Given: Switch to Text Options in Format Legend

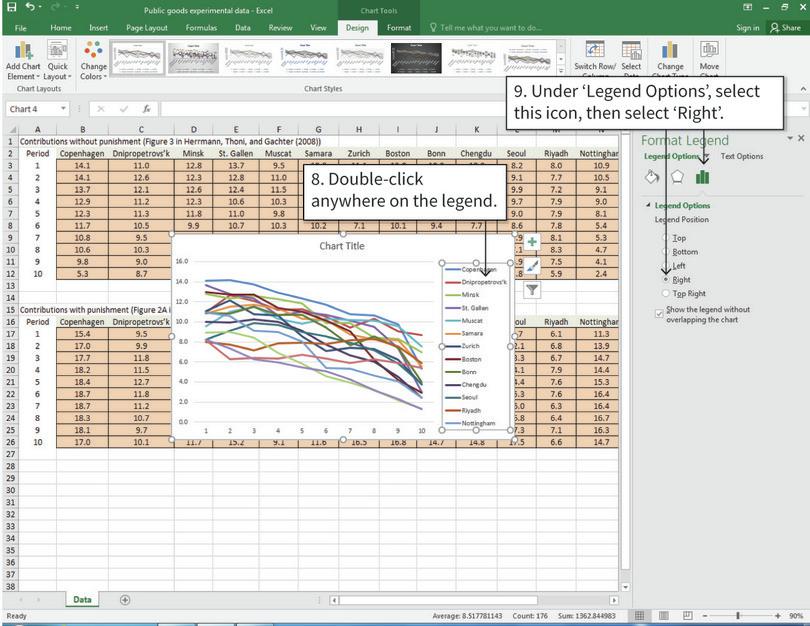Looking at the screenshot, I should tap(741, 156).
